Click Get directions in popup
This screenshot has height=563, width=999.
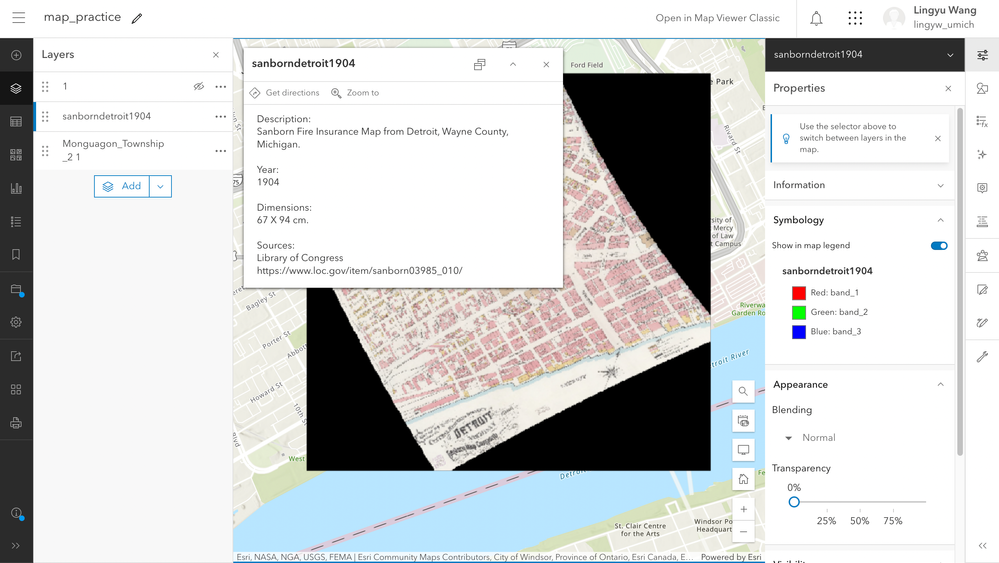[285, 93]
